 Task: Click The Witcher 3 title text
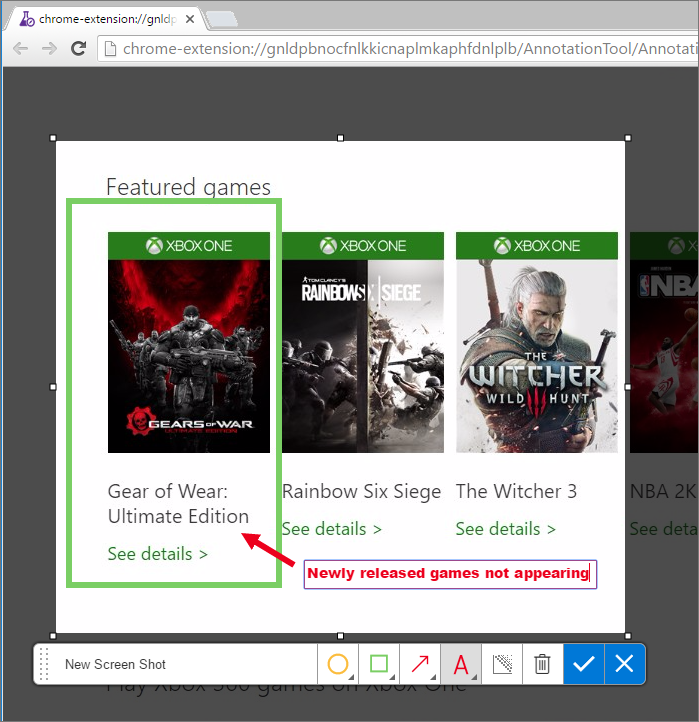(x=516, y=491)
